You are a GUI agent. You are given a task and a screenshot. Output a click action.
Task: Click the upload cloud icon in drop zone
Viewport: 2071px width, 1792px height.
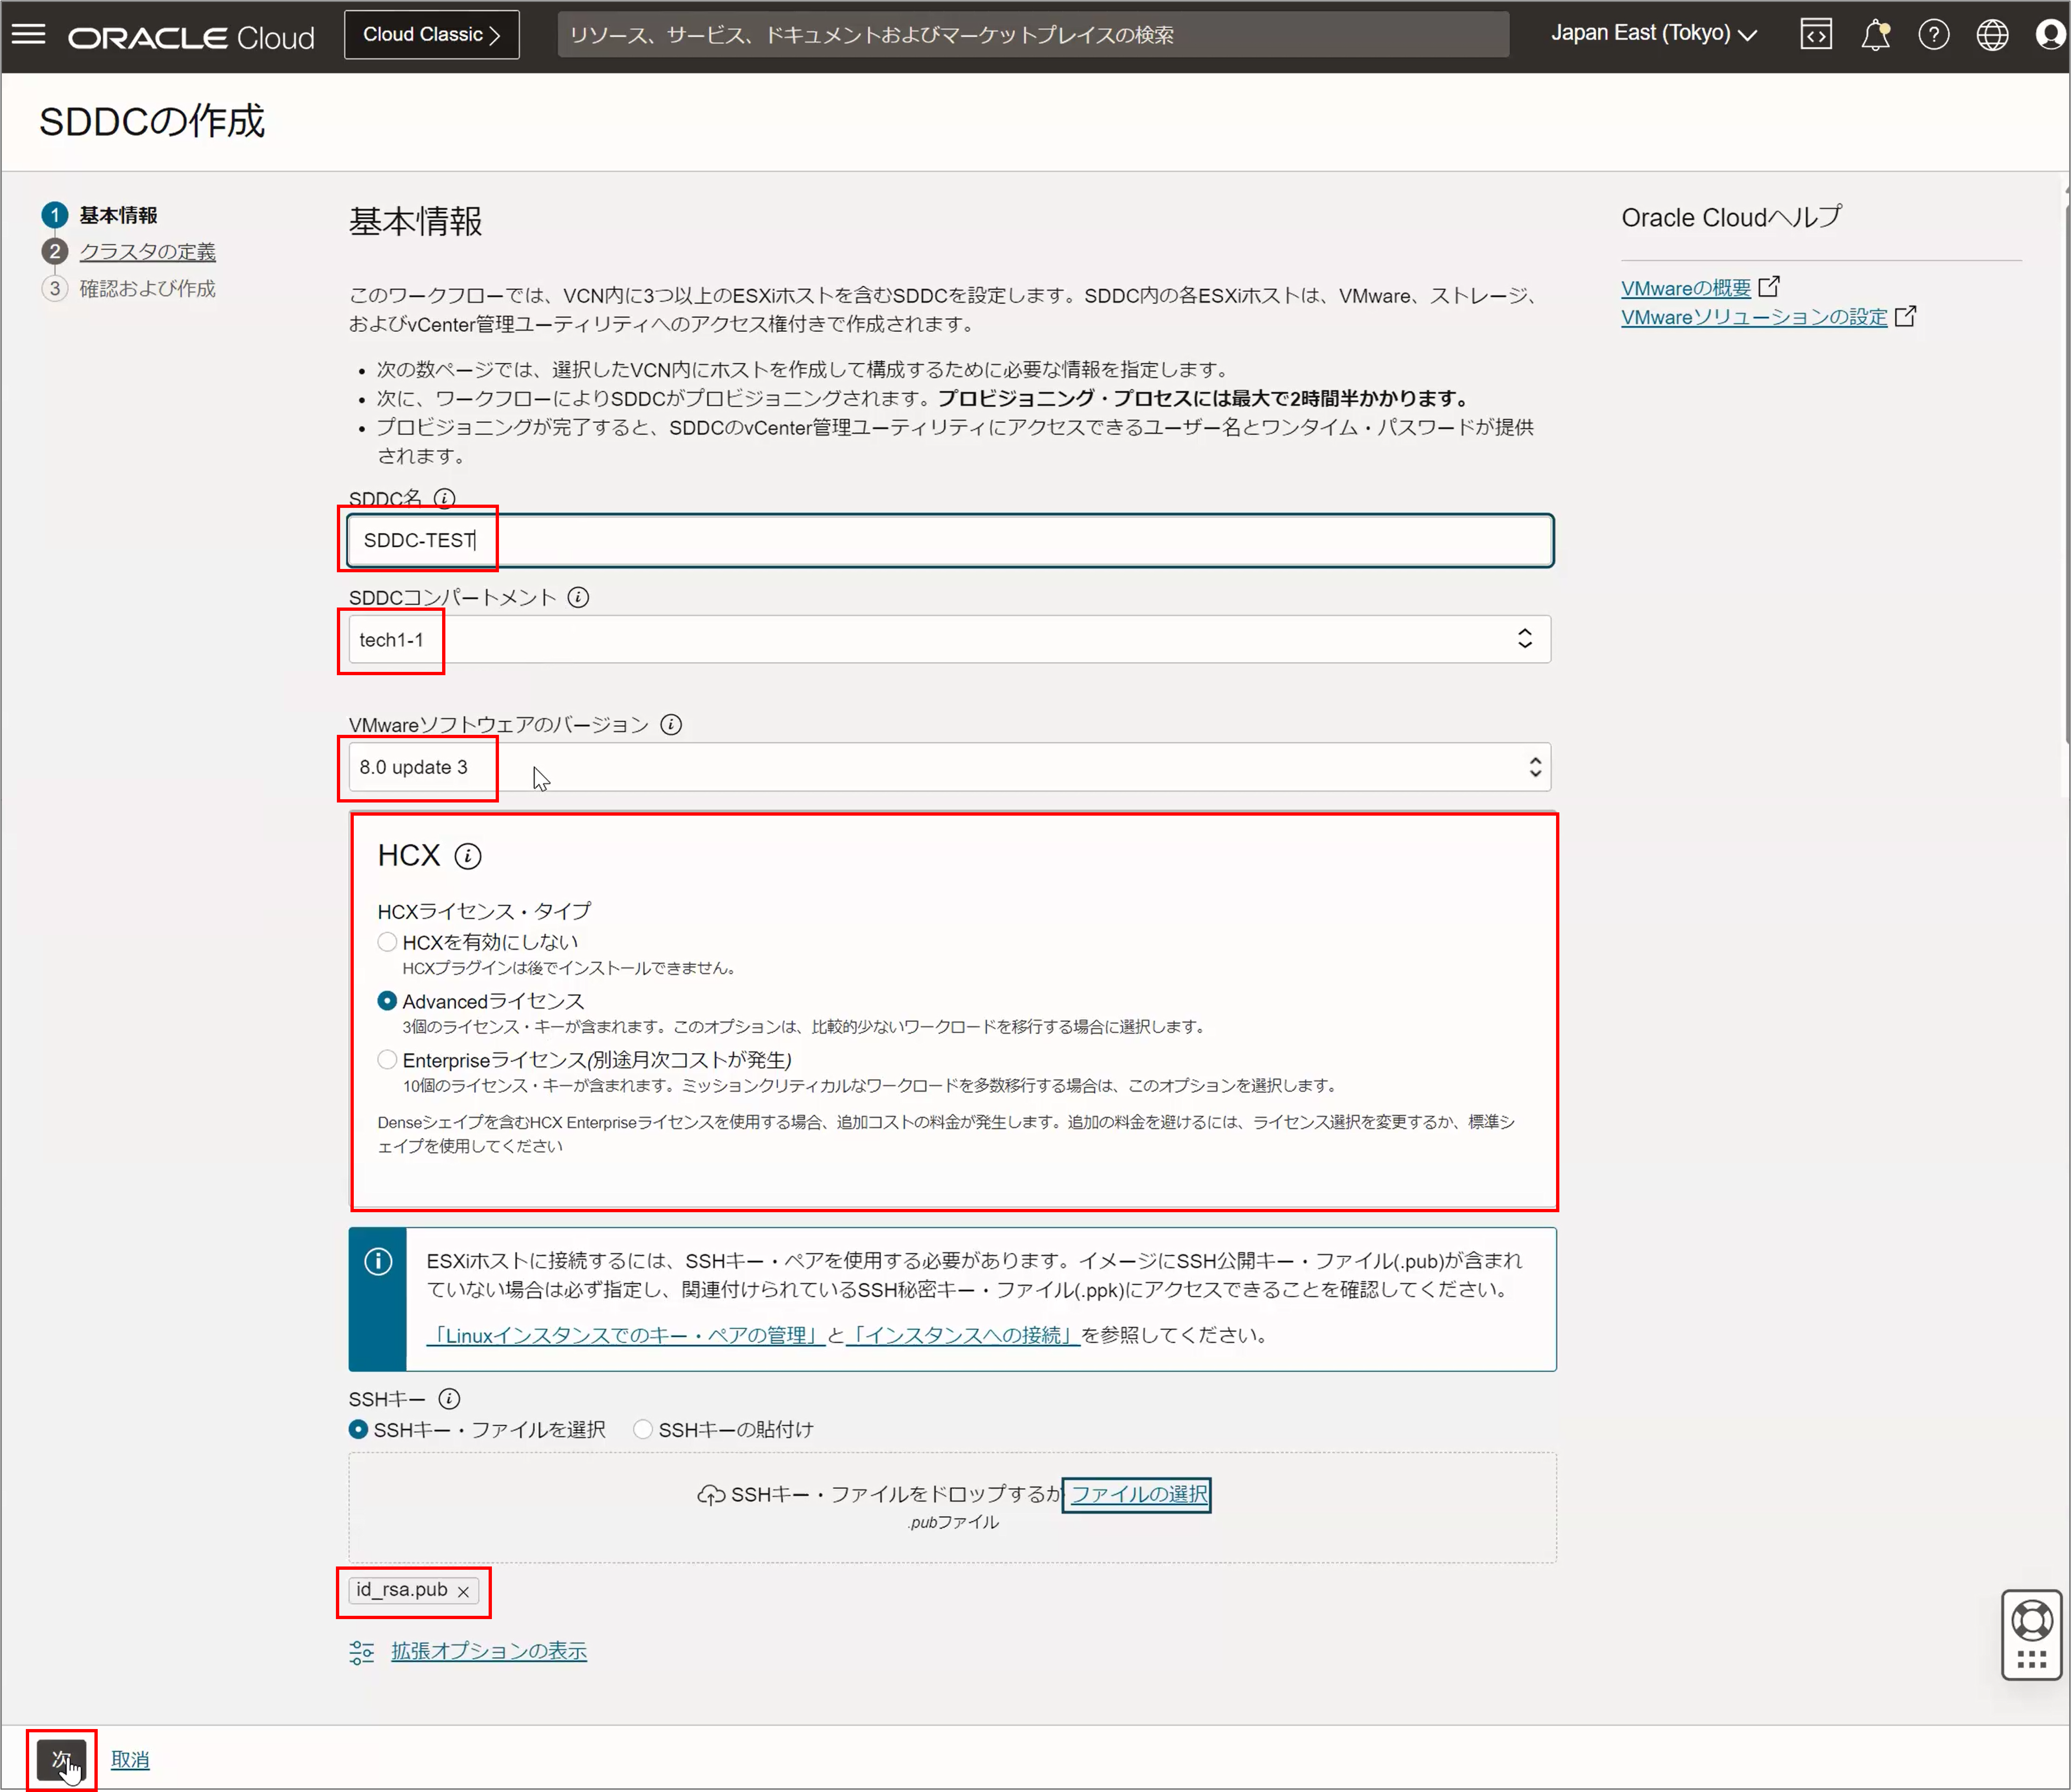(x=711, y=1495)
